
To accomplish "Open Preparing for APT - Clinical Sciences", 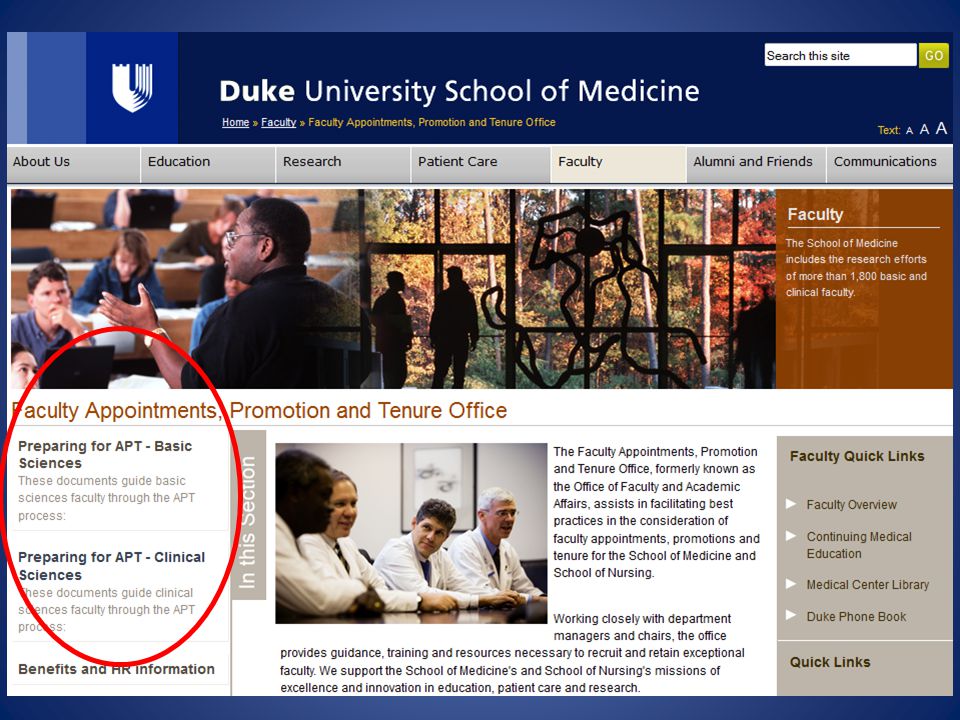I will (112, 566).
